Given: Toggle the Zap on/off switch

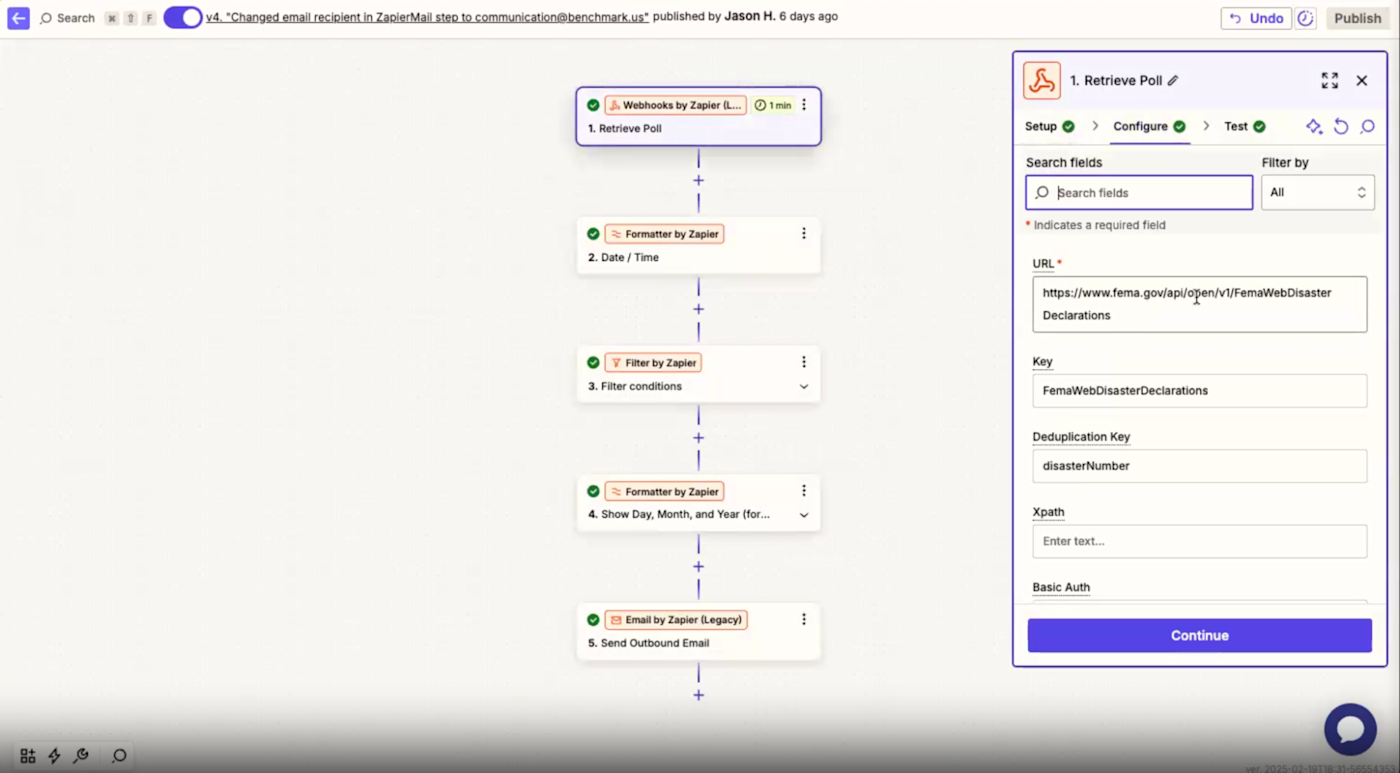Looking at the screenshot, I should (x=182, y=17).
